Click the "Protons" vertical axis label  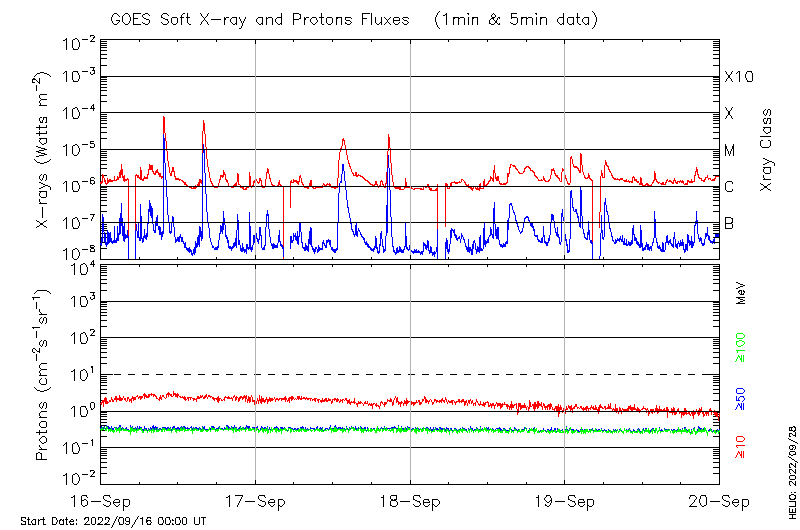click(43, 375)
